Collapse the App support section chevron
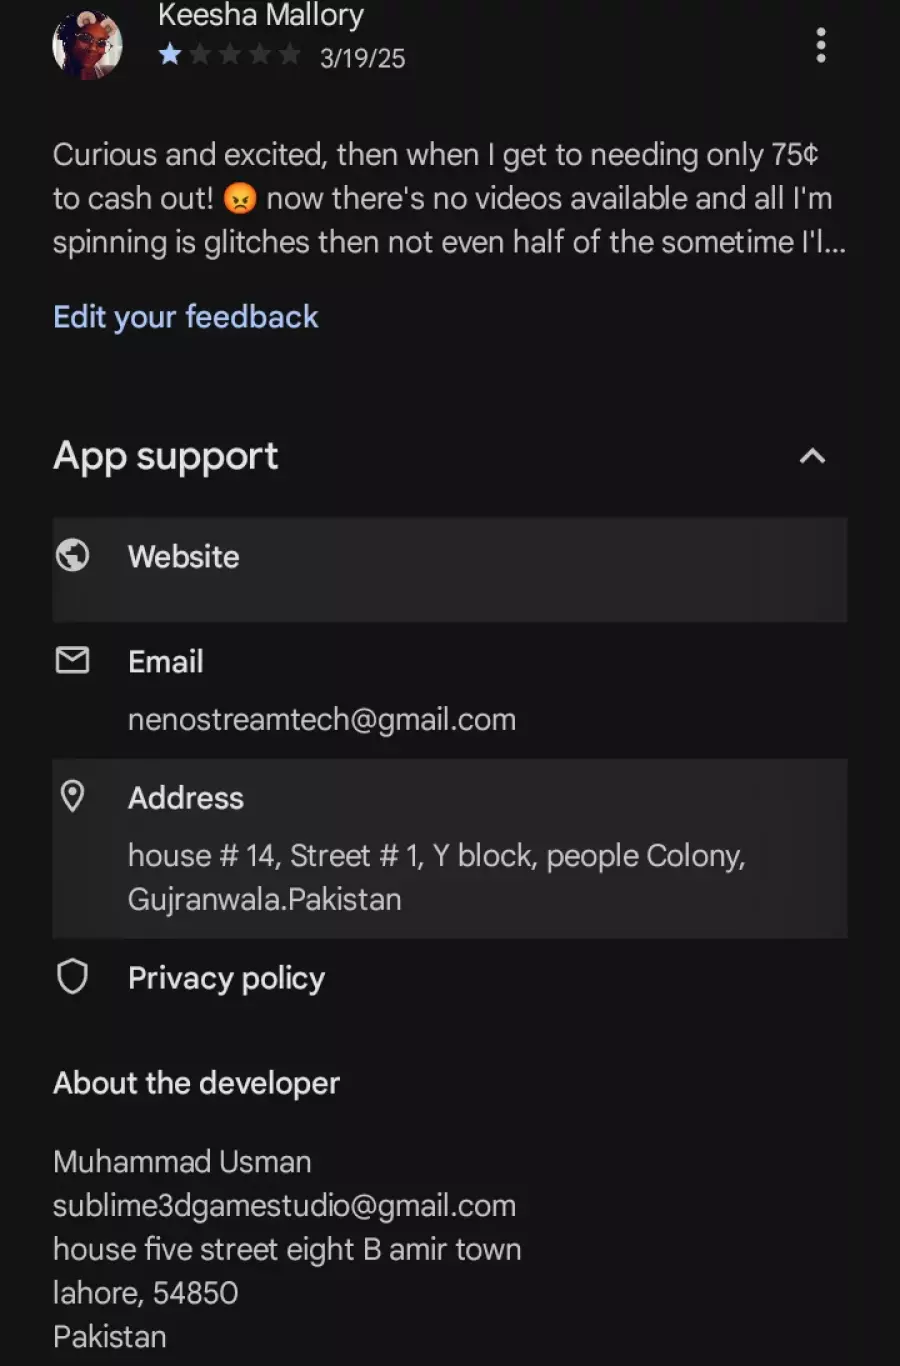The width and height of the screenshot is (900, 1366). tap(812, 457)
